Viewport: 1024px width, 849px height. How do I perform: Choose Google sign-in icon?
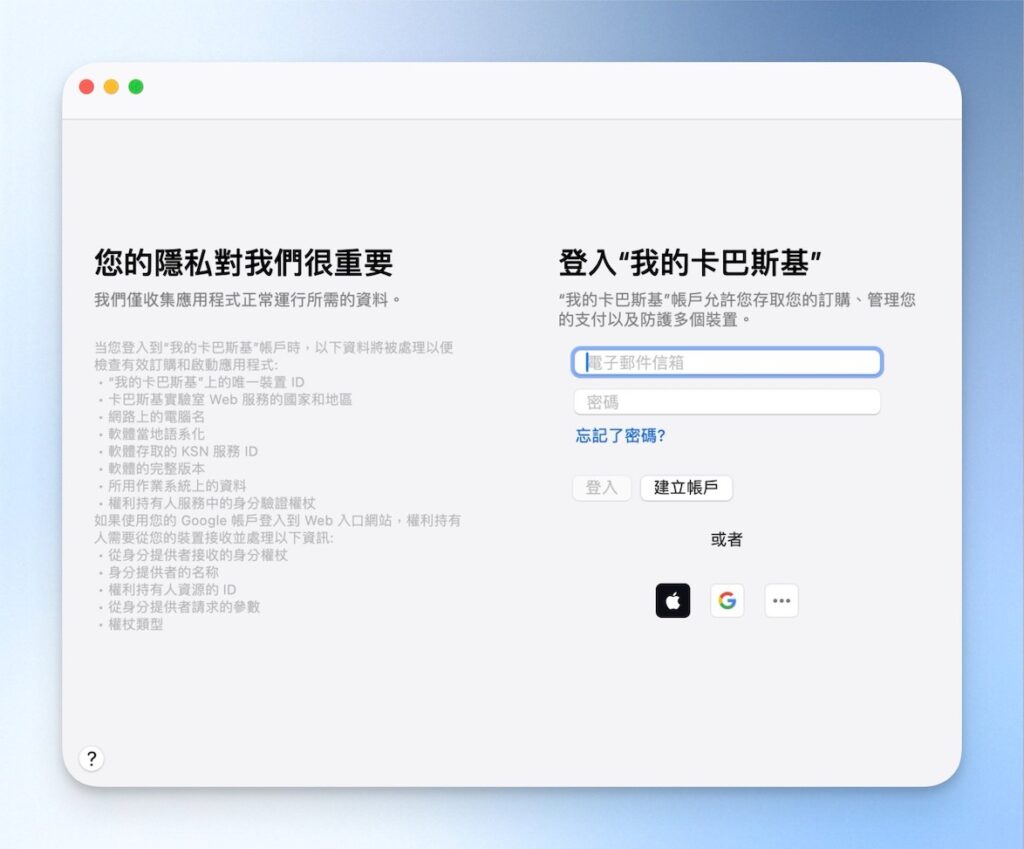point(727,600)
